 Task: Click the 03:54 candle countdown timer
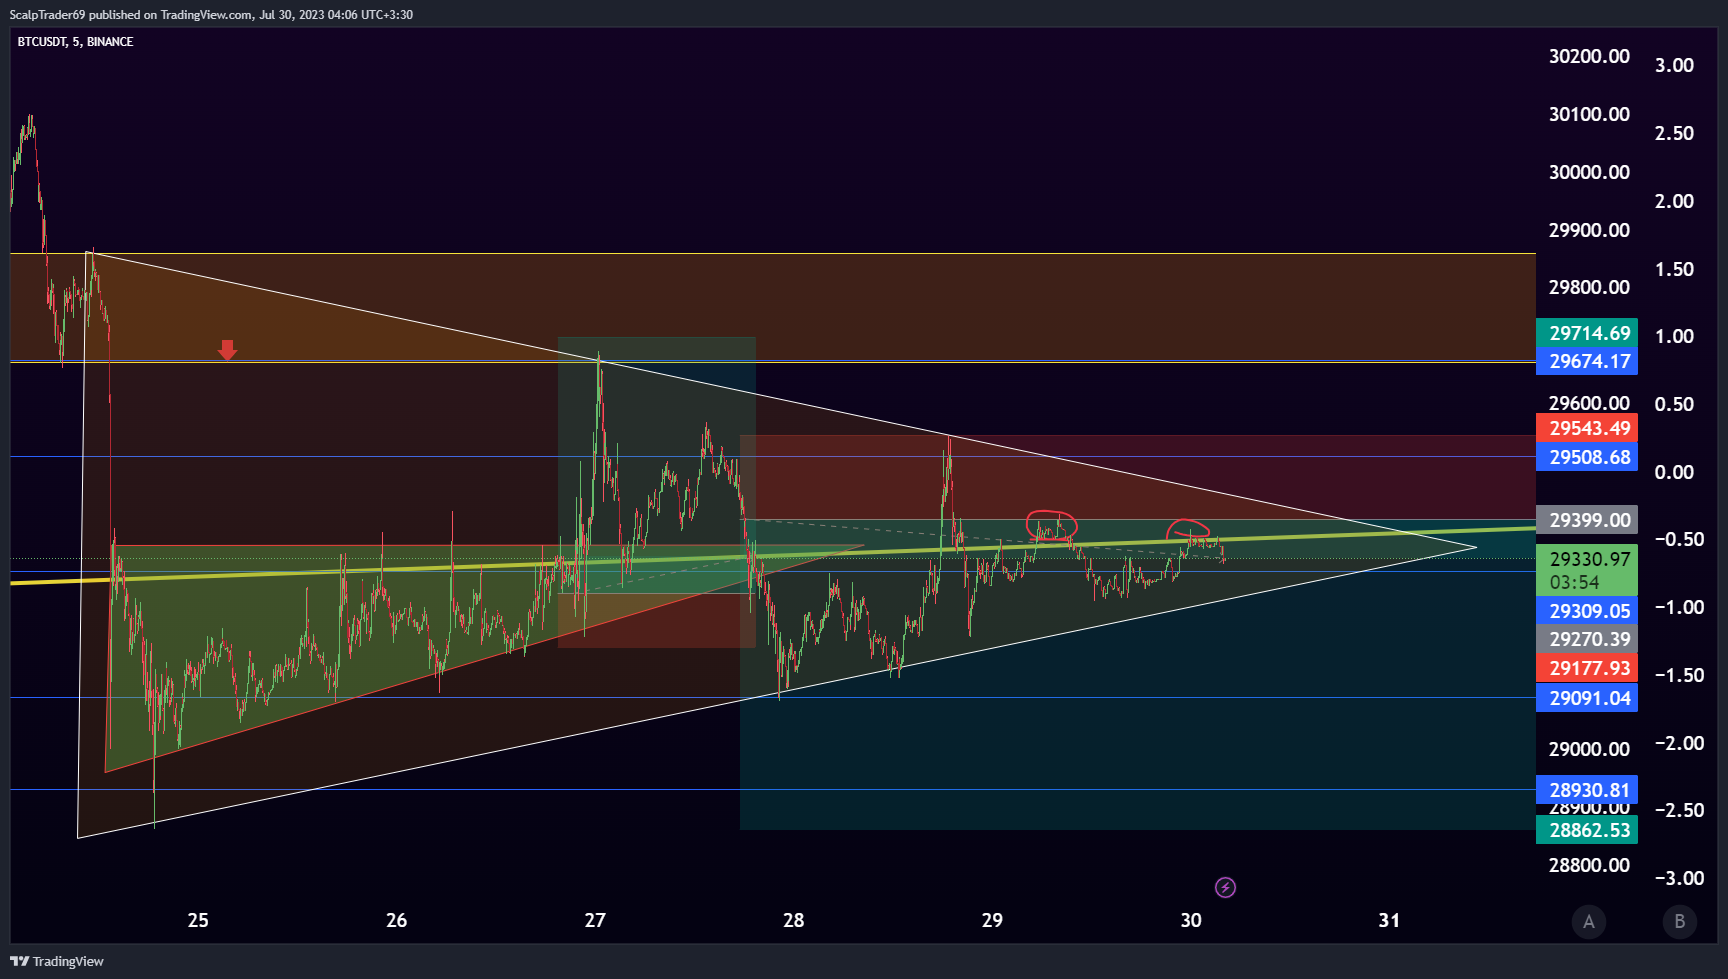[1574, 582]
